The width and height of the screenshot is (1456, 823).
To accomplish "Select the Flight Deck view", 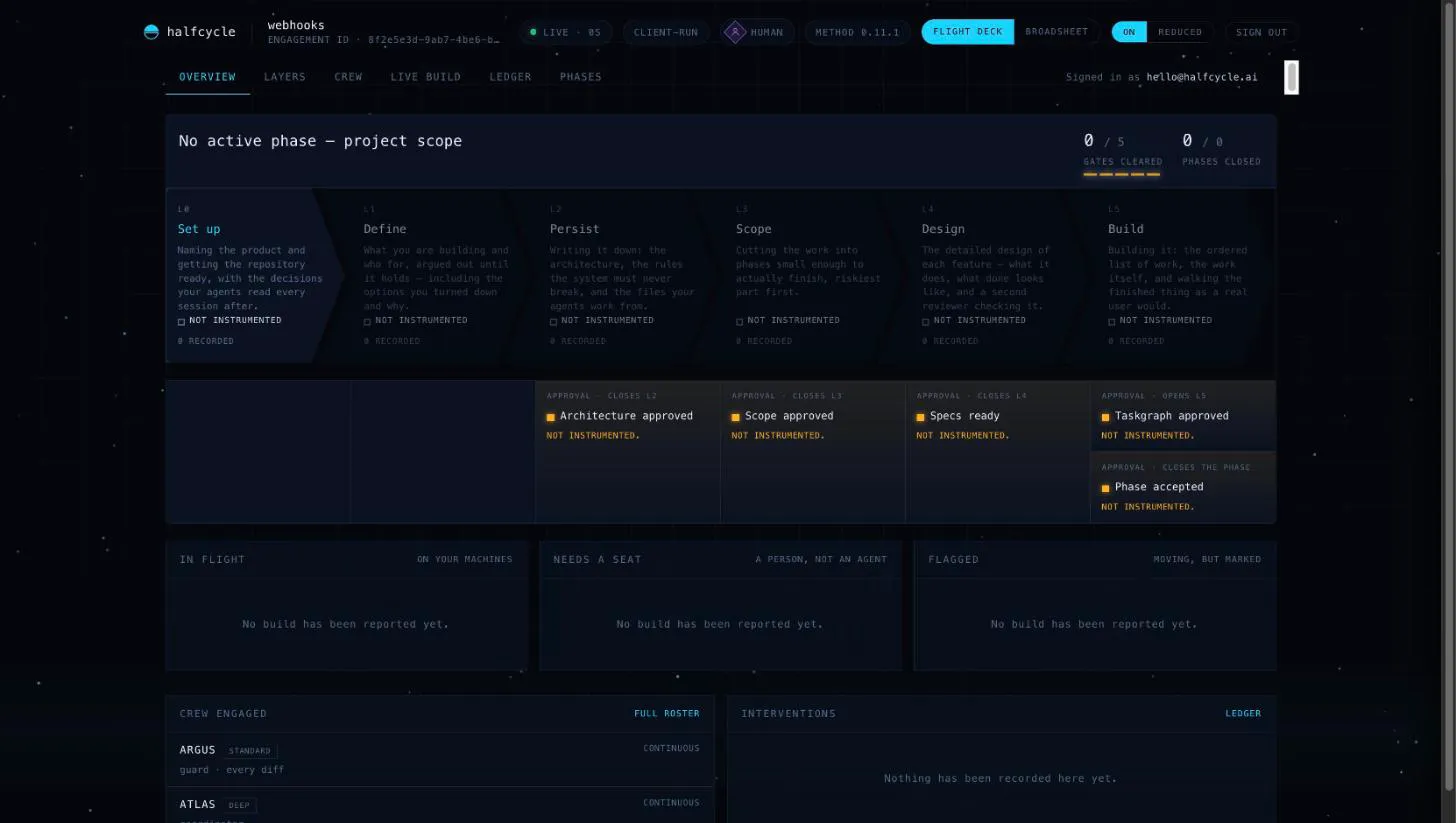I will coord(967,32).
